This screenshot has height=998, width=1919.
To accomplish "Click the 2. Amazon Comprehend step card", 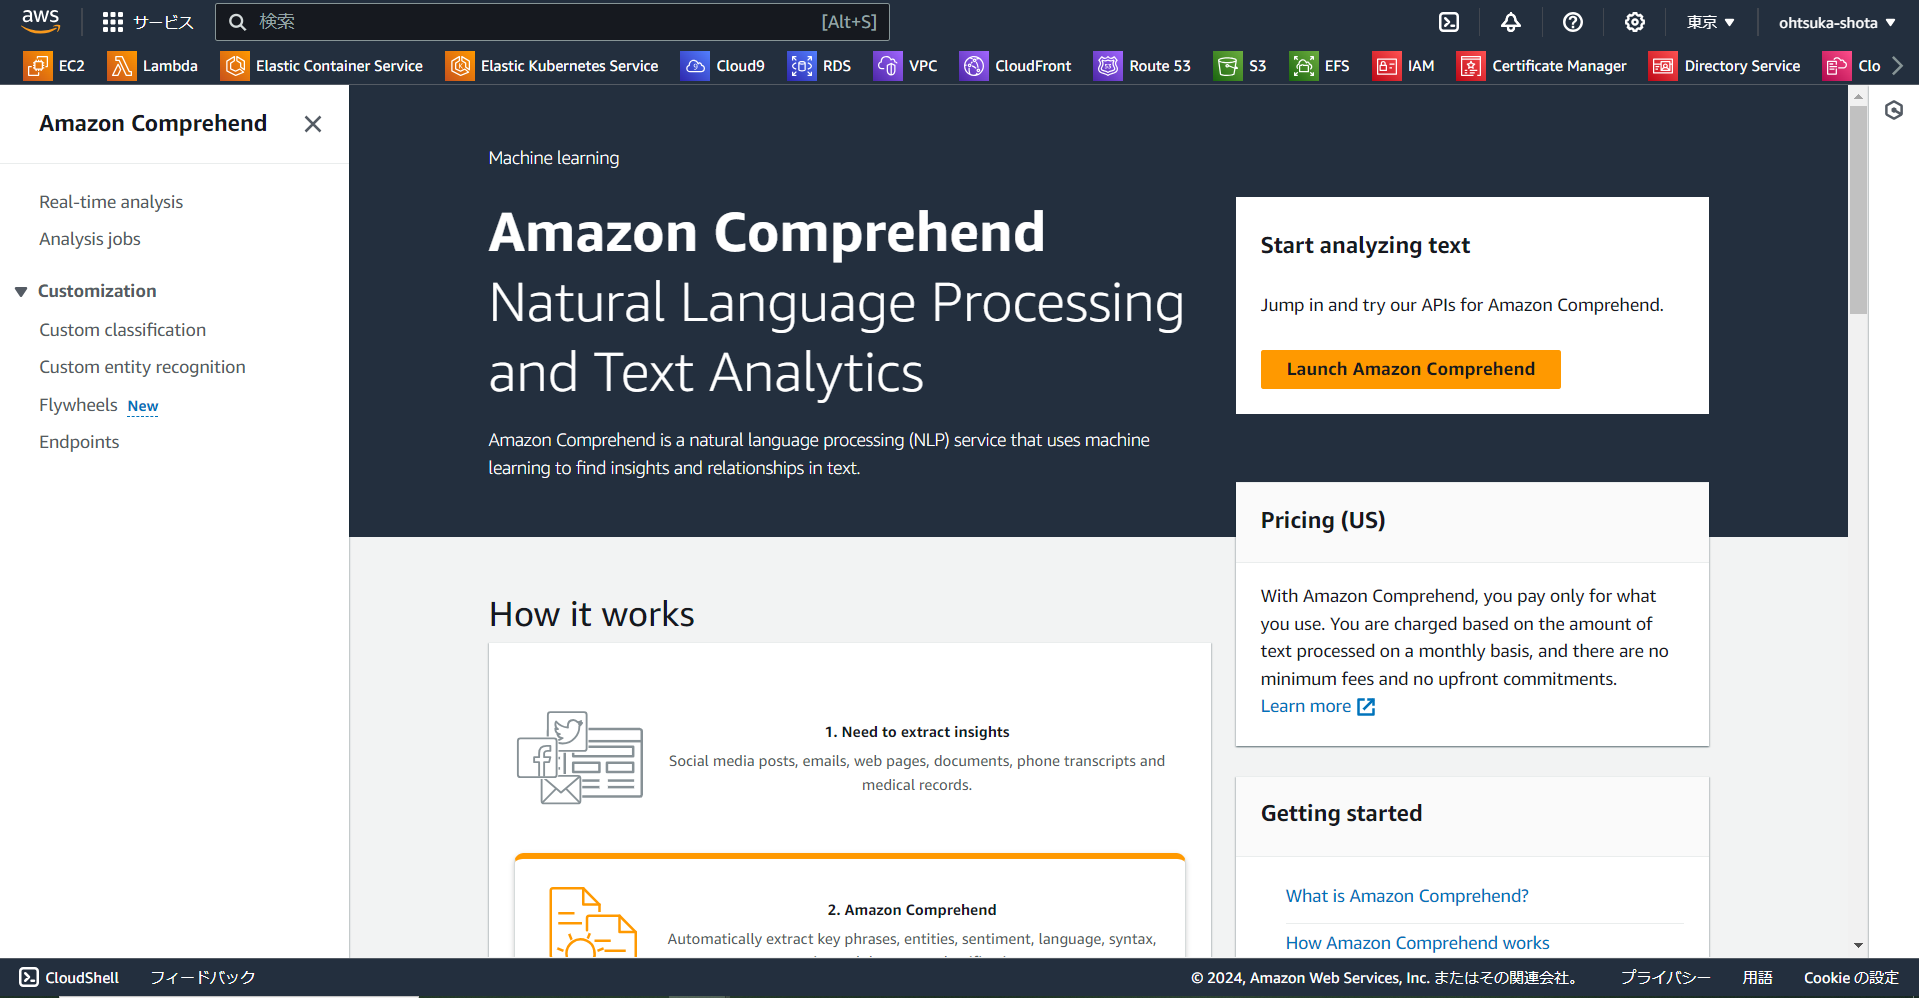I will point(850,906).
